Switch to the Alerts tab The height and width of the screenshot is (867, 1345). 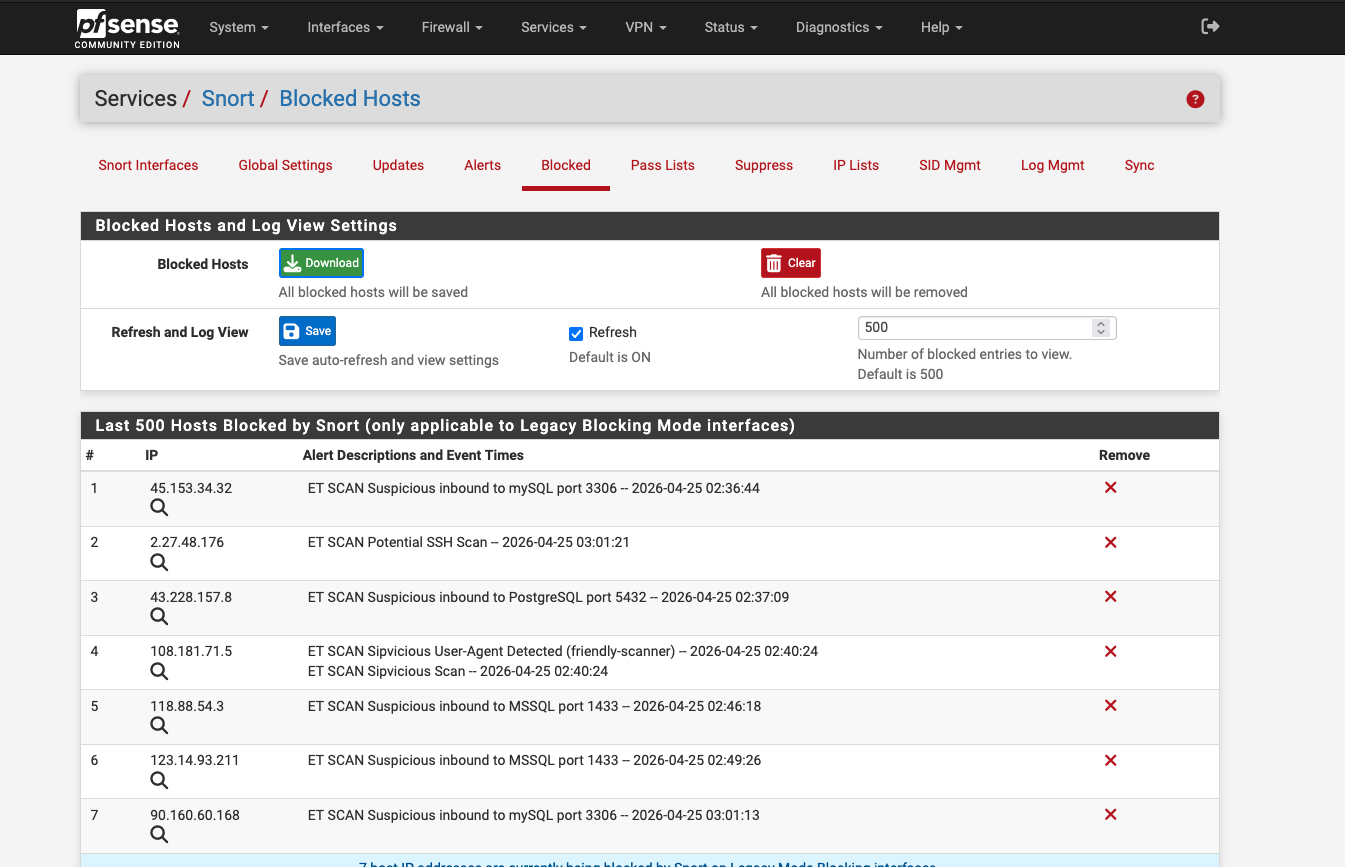click(x=482, y=165)
